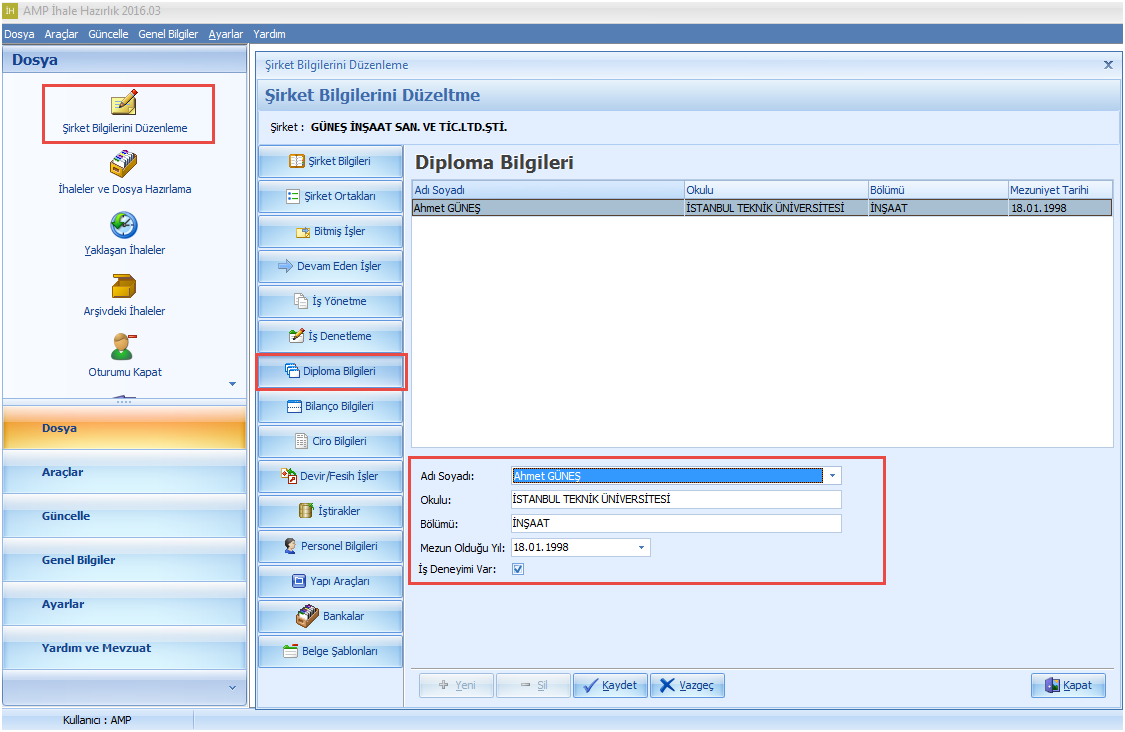Open Şirket Bilgilerini Düzenleme icon
The image size is (1125, 732).
[x=124, y=104]
